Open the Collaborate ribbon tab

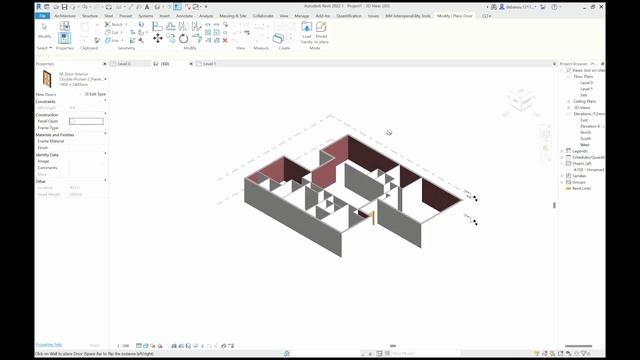tap(263, 16)
